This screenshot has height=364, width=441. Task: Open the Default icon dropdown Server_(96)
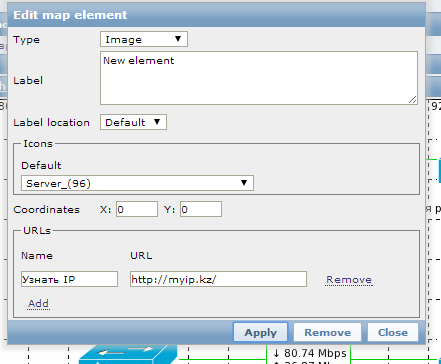point(137,183)
